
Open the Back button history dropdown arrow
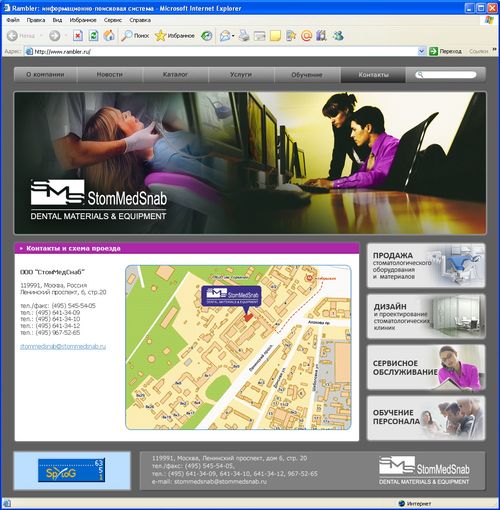pyautogui.click(x=41, y=35)
